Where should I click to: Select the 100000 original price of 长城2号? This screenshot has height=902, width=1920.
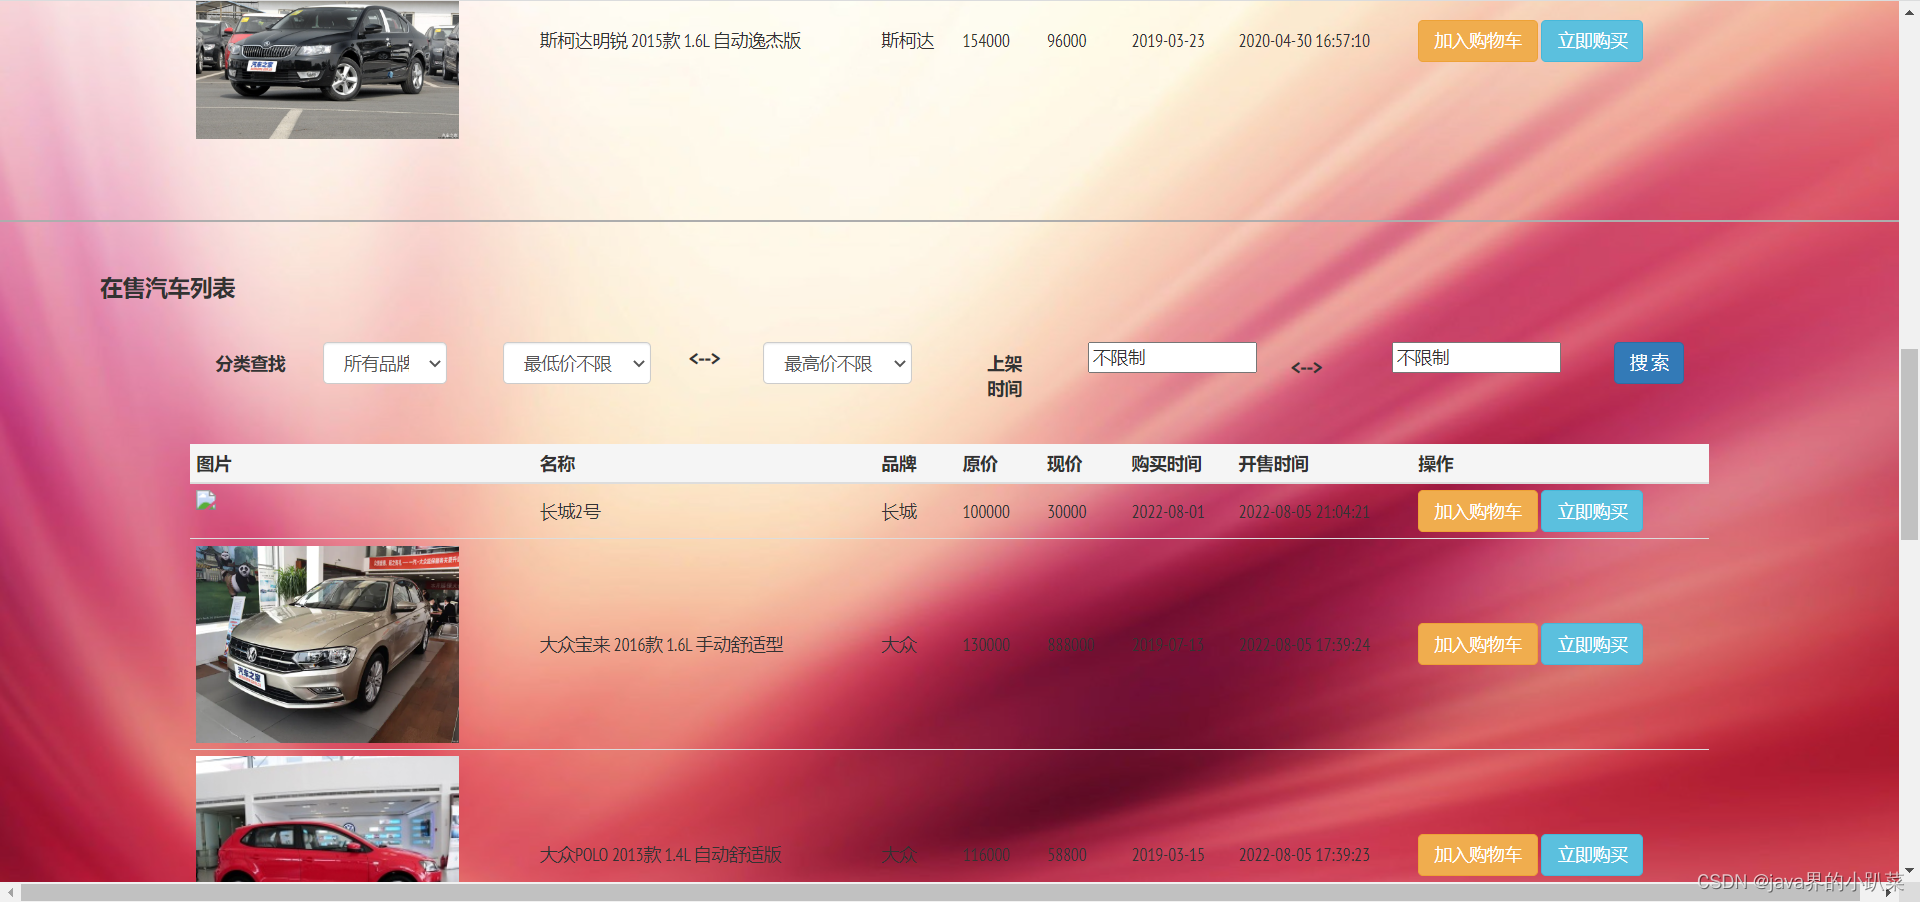[x=986, y=512]
